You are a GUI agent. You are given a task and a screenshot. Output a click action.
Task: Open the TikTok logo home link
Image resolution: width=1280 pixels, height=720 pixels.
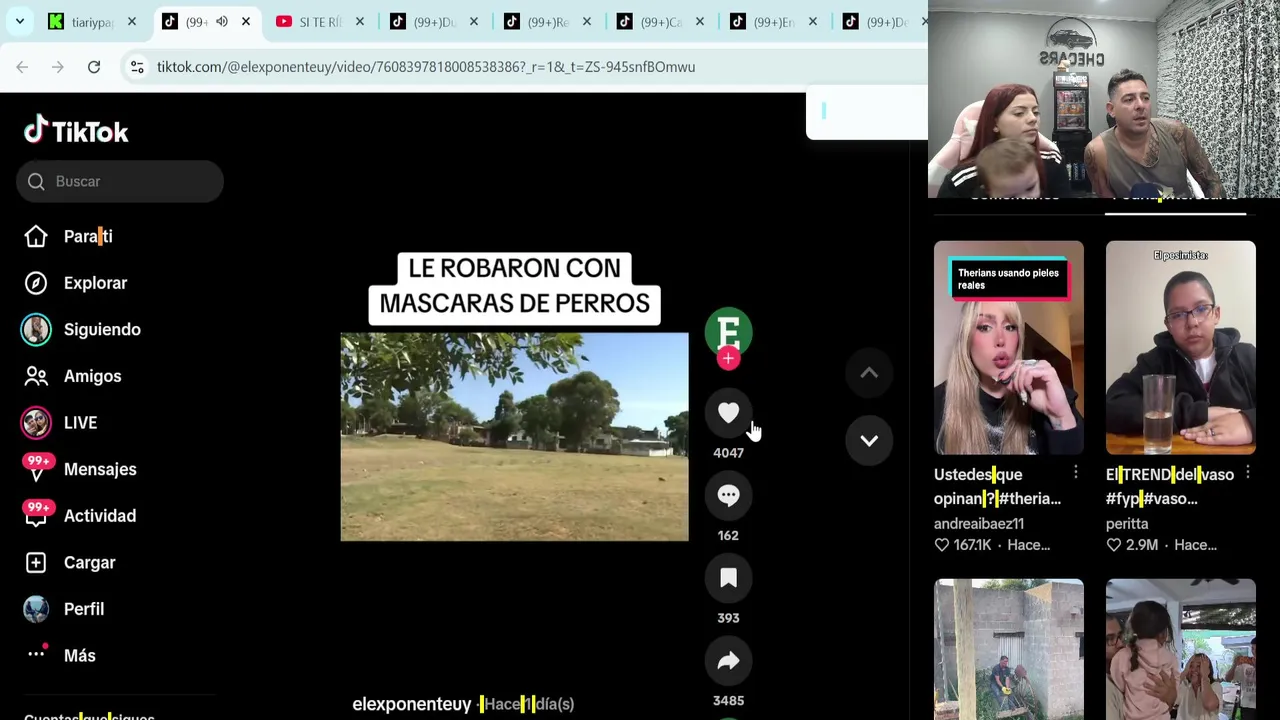76,131
